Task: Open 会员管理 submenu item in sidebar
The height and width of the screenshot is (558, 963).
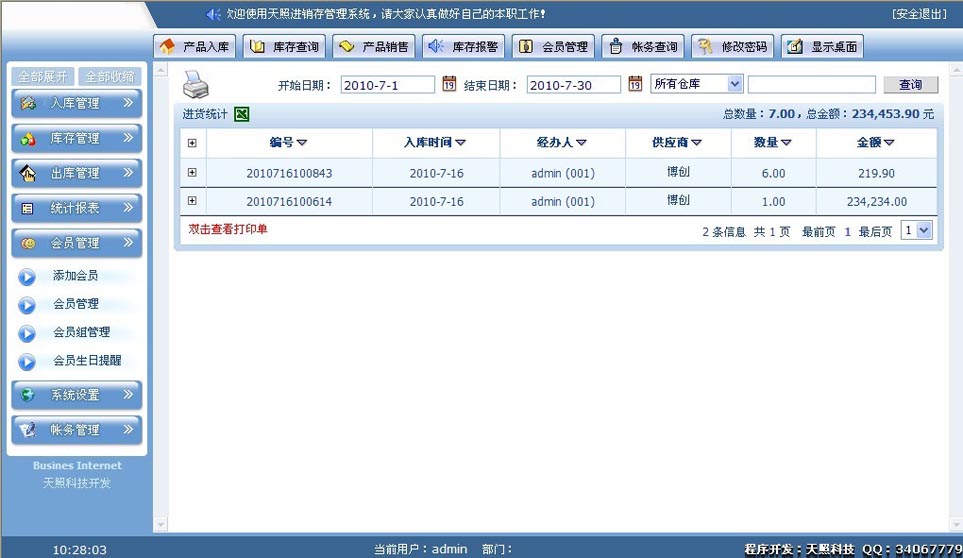Action: click(76, 304)
